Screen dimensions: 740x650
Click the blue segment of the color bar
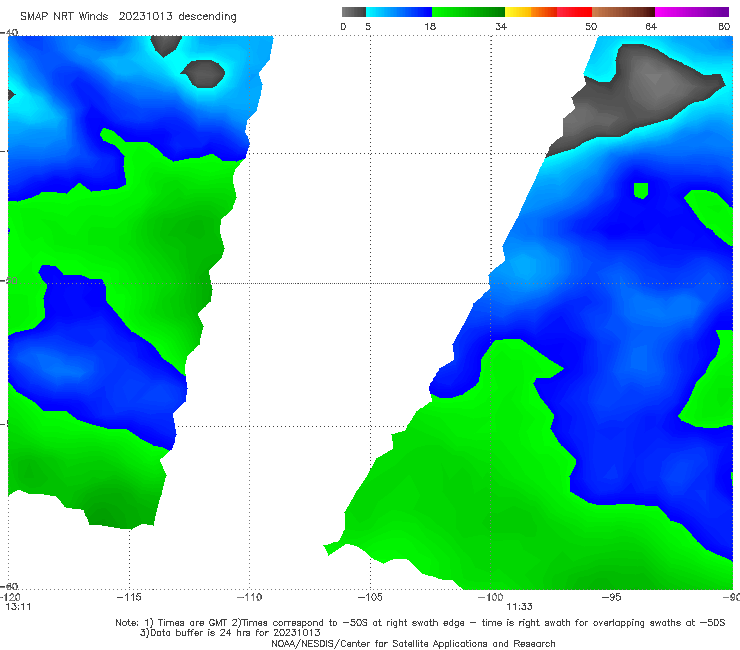pyautogui.click(x=399, y=12)
